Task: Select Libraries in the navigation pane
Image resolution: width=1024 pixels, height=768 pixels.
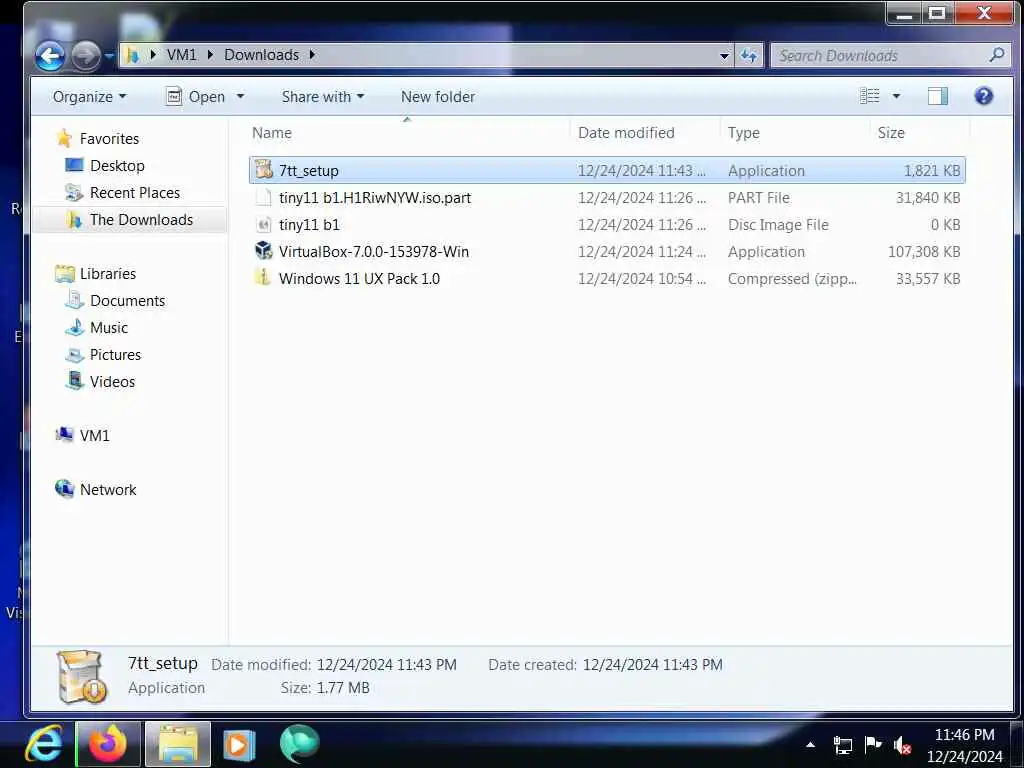Action: pyautogui.click(x=108, y=274)
